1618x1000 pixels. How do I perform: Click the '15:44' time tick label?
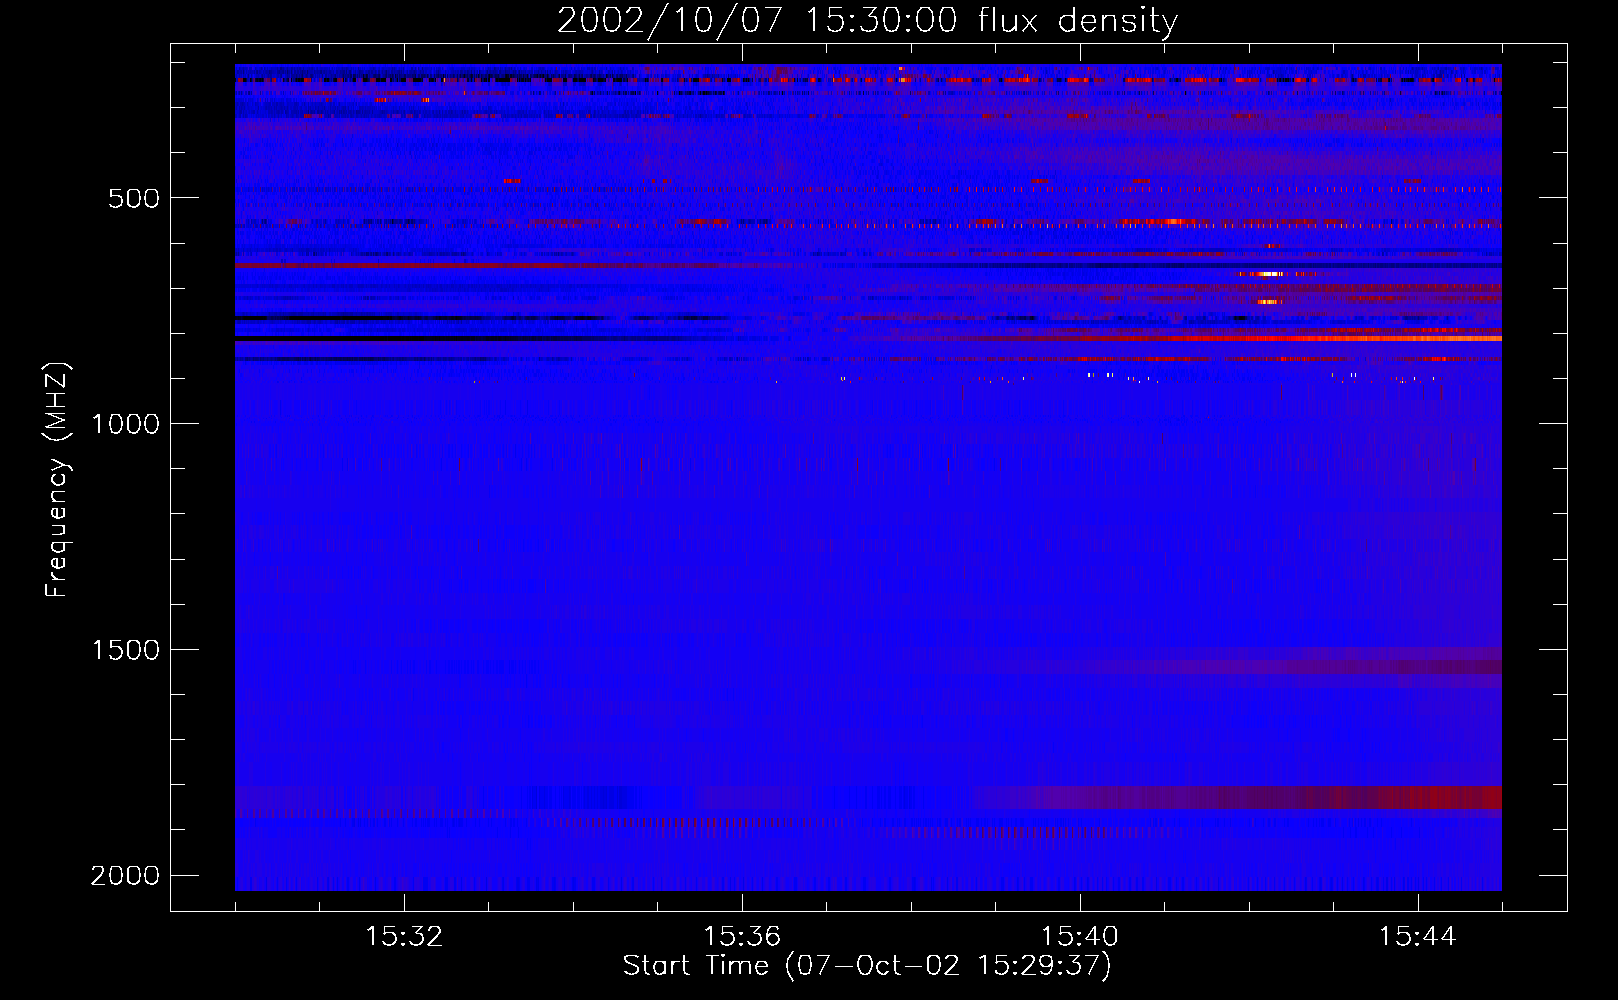coord(1418,937)
